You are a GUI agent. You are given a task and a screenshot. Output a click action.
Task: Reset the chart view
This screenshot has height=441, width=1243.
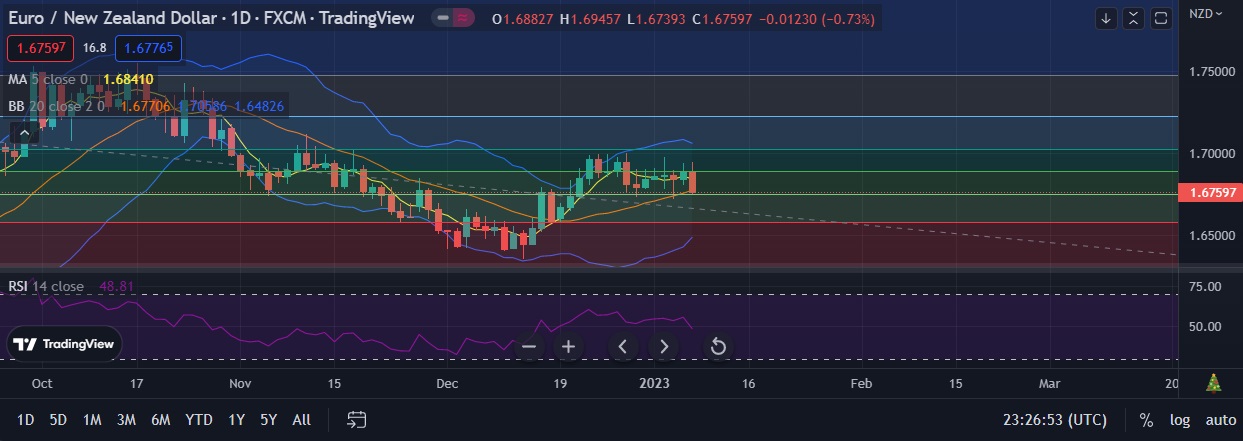pyautogui.click(x=717, y=347)
